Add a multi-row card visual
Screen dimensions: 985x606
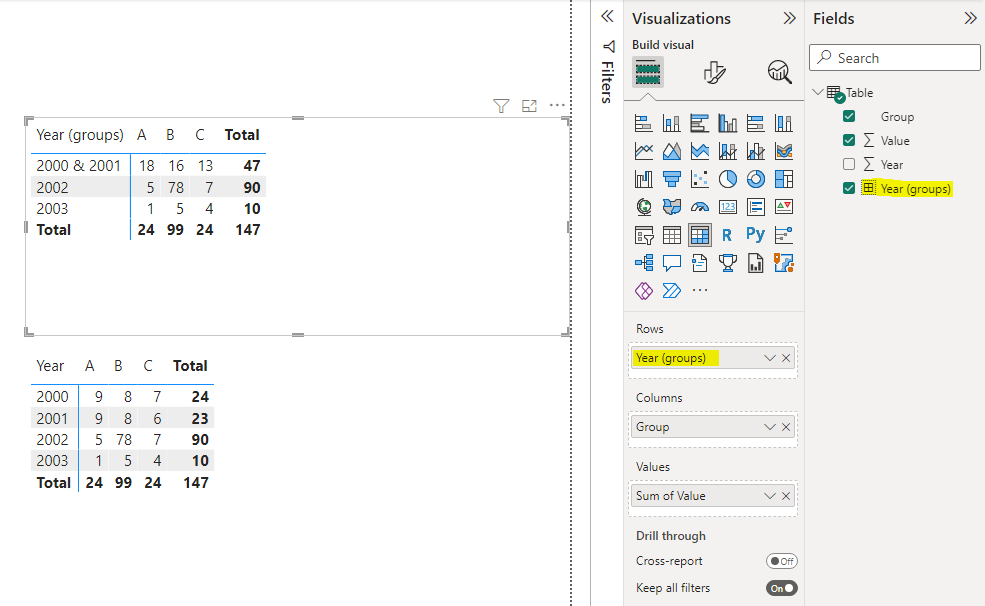click(756, 207)
